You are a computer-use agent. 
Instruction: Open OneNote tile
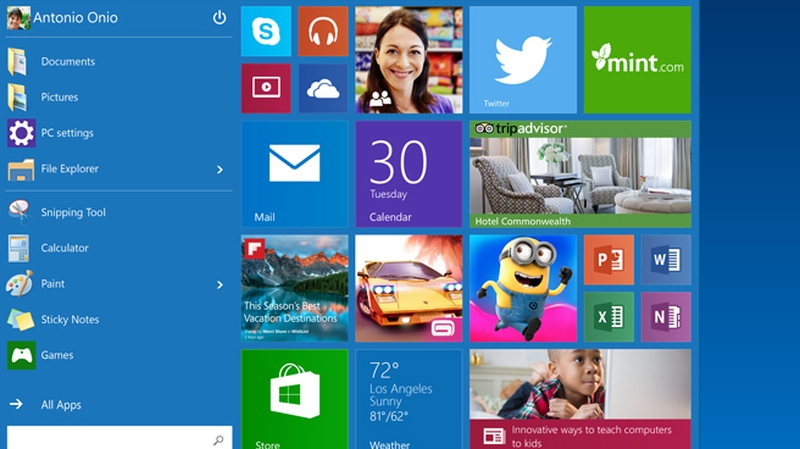(x=666, y=317)
